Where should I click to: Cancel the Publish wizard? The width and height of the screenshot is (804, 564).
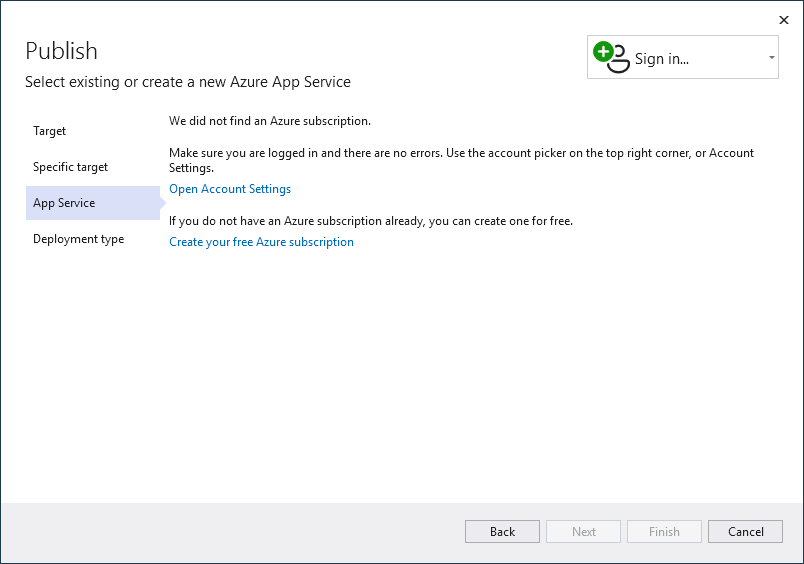pyautogui.click(x=745, y=532)
